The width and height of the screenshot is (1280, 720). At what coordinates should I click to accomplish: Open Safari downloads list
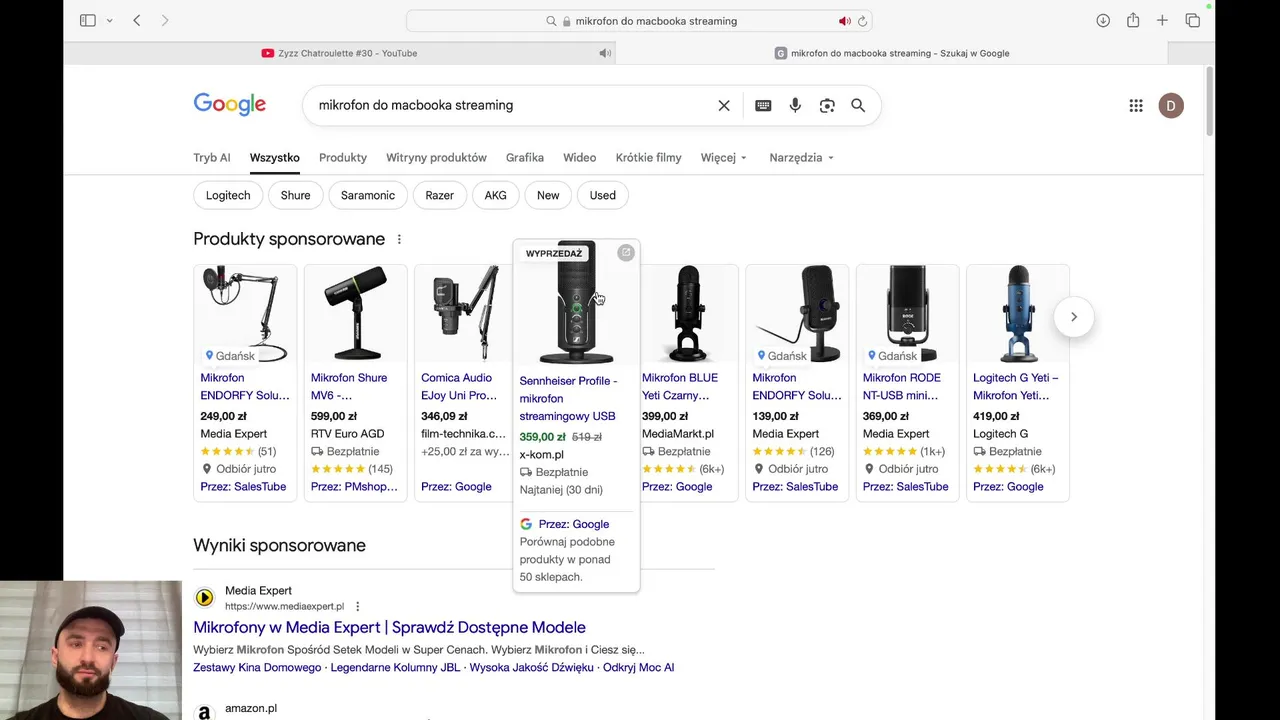(x=1103, y=20)
